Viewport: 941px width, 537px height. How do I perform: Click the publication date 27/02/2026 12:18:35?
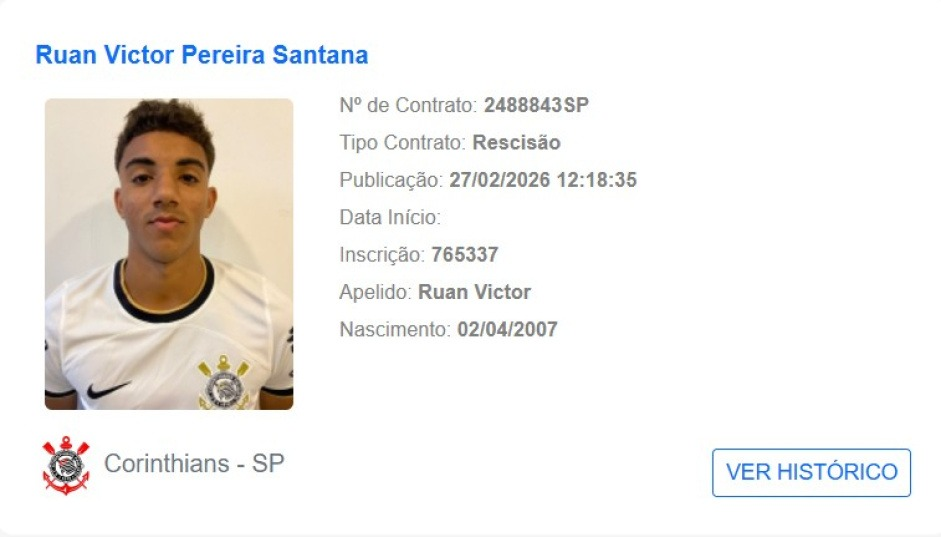click(543, 179)
